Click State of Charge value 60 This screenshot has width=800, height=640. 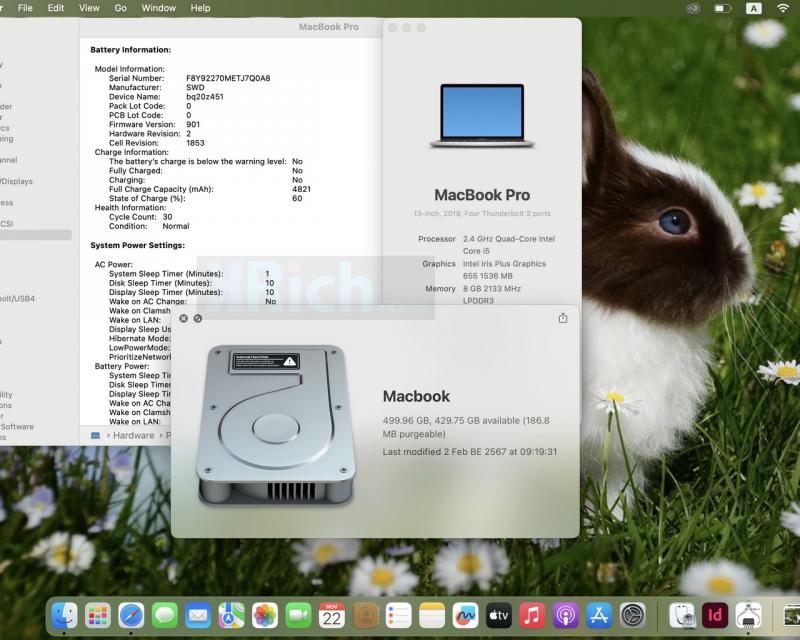click(x=297, y=198)
